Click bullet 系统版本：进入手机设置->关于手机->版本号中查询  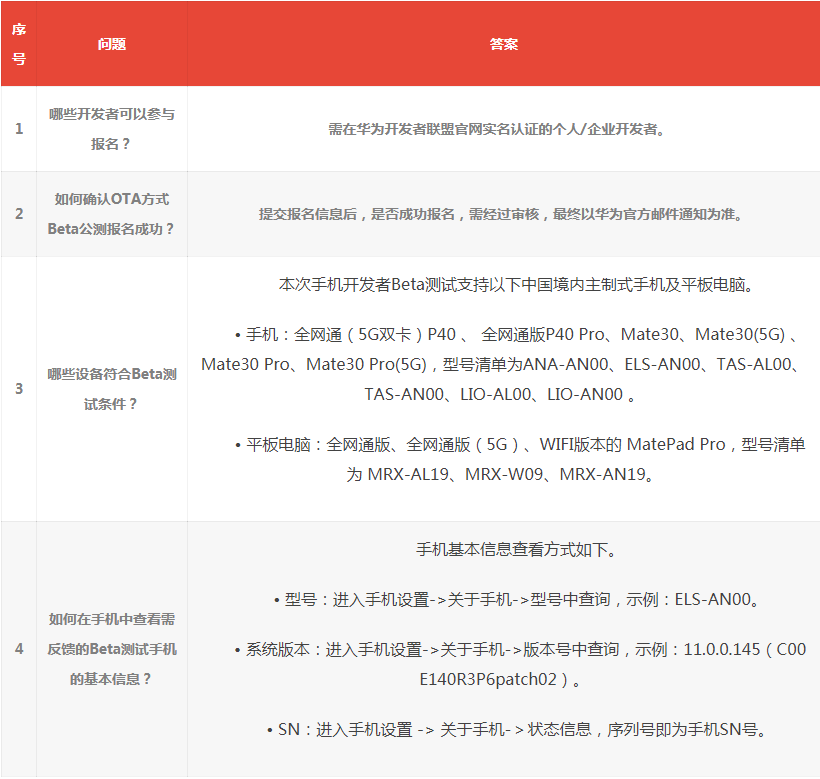(520, 650)
